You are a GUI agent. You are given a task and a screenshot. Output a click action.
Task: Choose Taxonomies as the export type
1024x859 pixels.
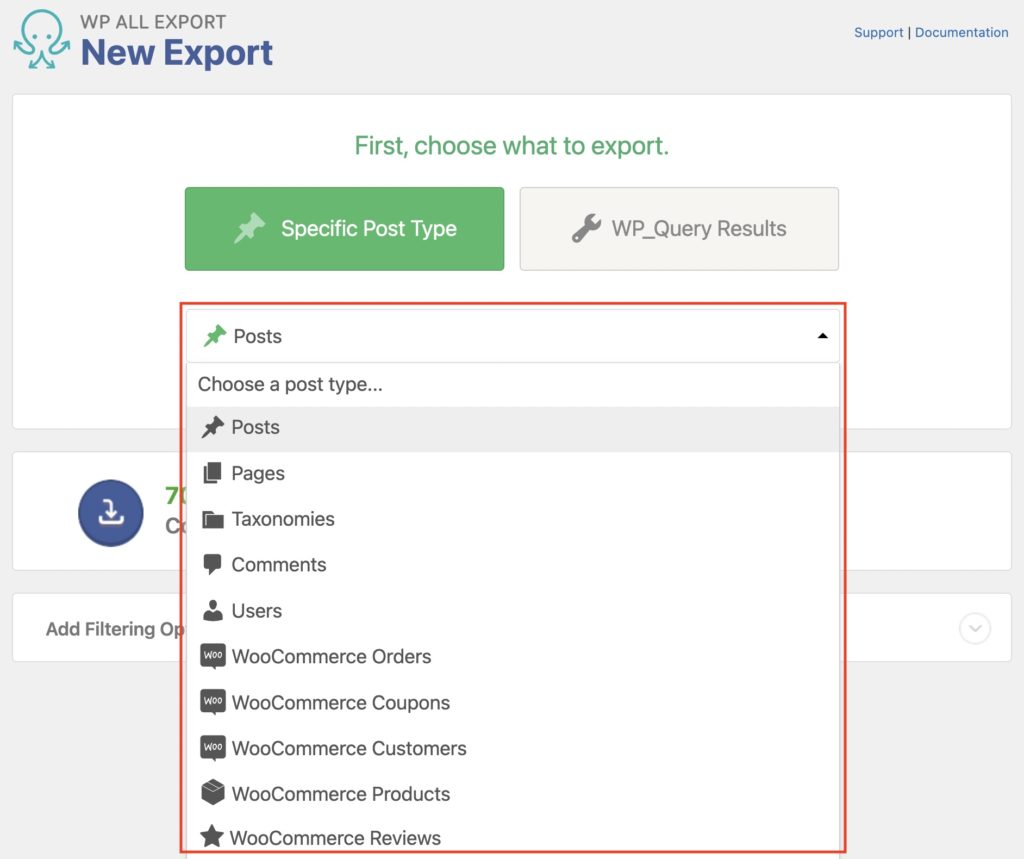(x=283, y=519)
